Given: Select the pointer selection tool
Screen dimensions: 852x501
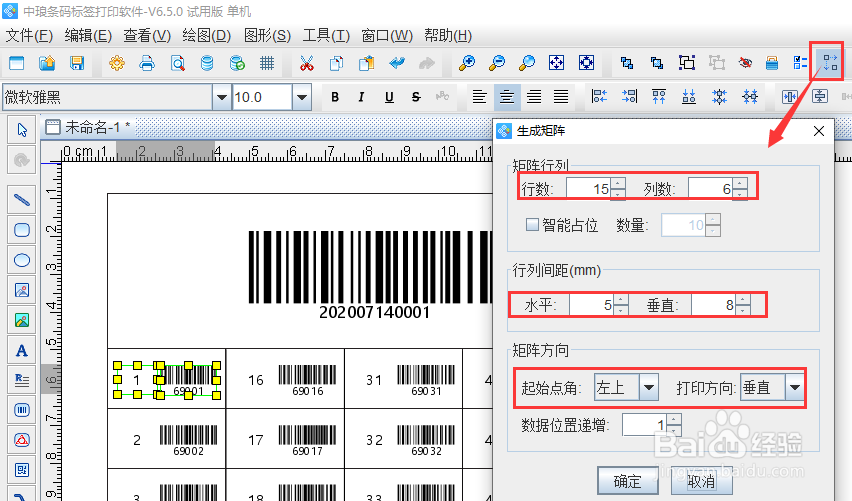Looking at the screenshot, I should pos(22,130).
